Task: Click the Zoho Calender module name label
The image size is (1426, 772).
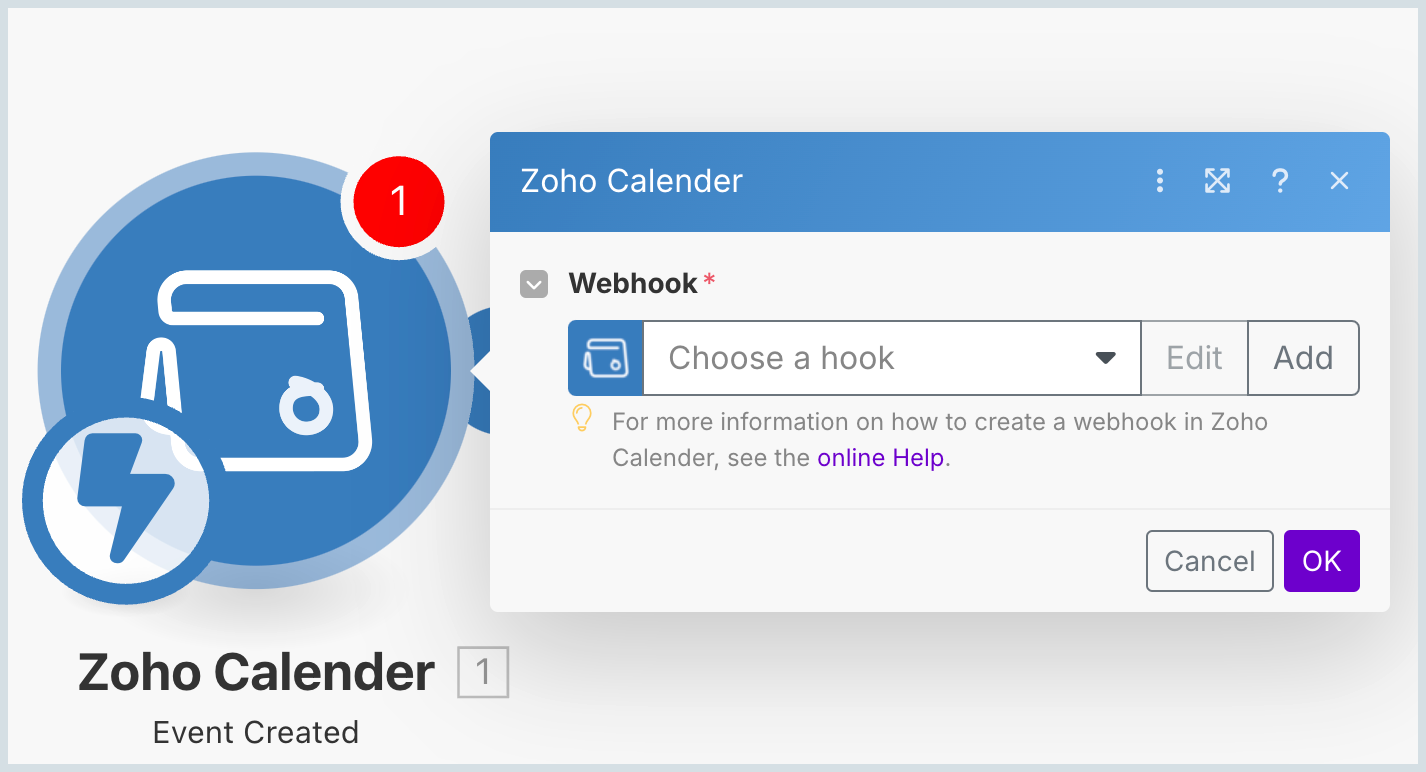Action: (256, 672)
